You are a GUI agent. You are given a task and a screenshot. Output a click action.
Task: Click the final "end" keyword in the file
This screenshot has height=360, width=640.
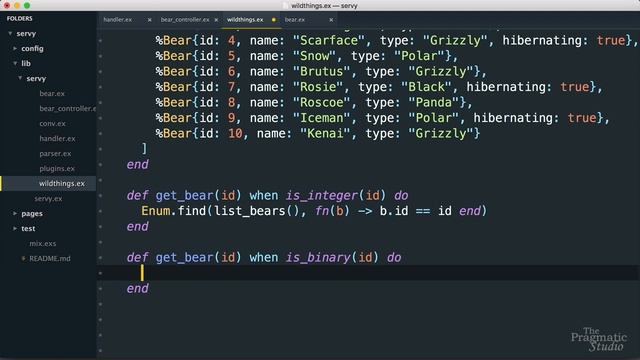(x=138, y=289)
